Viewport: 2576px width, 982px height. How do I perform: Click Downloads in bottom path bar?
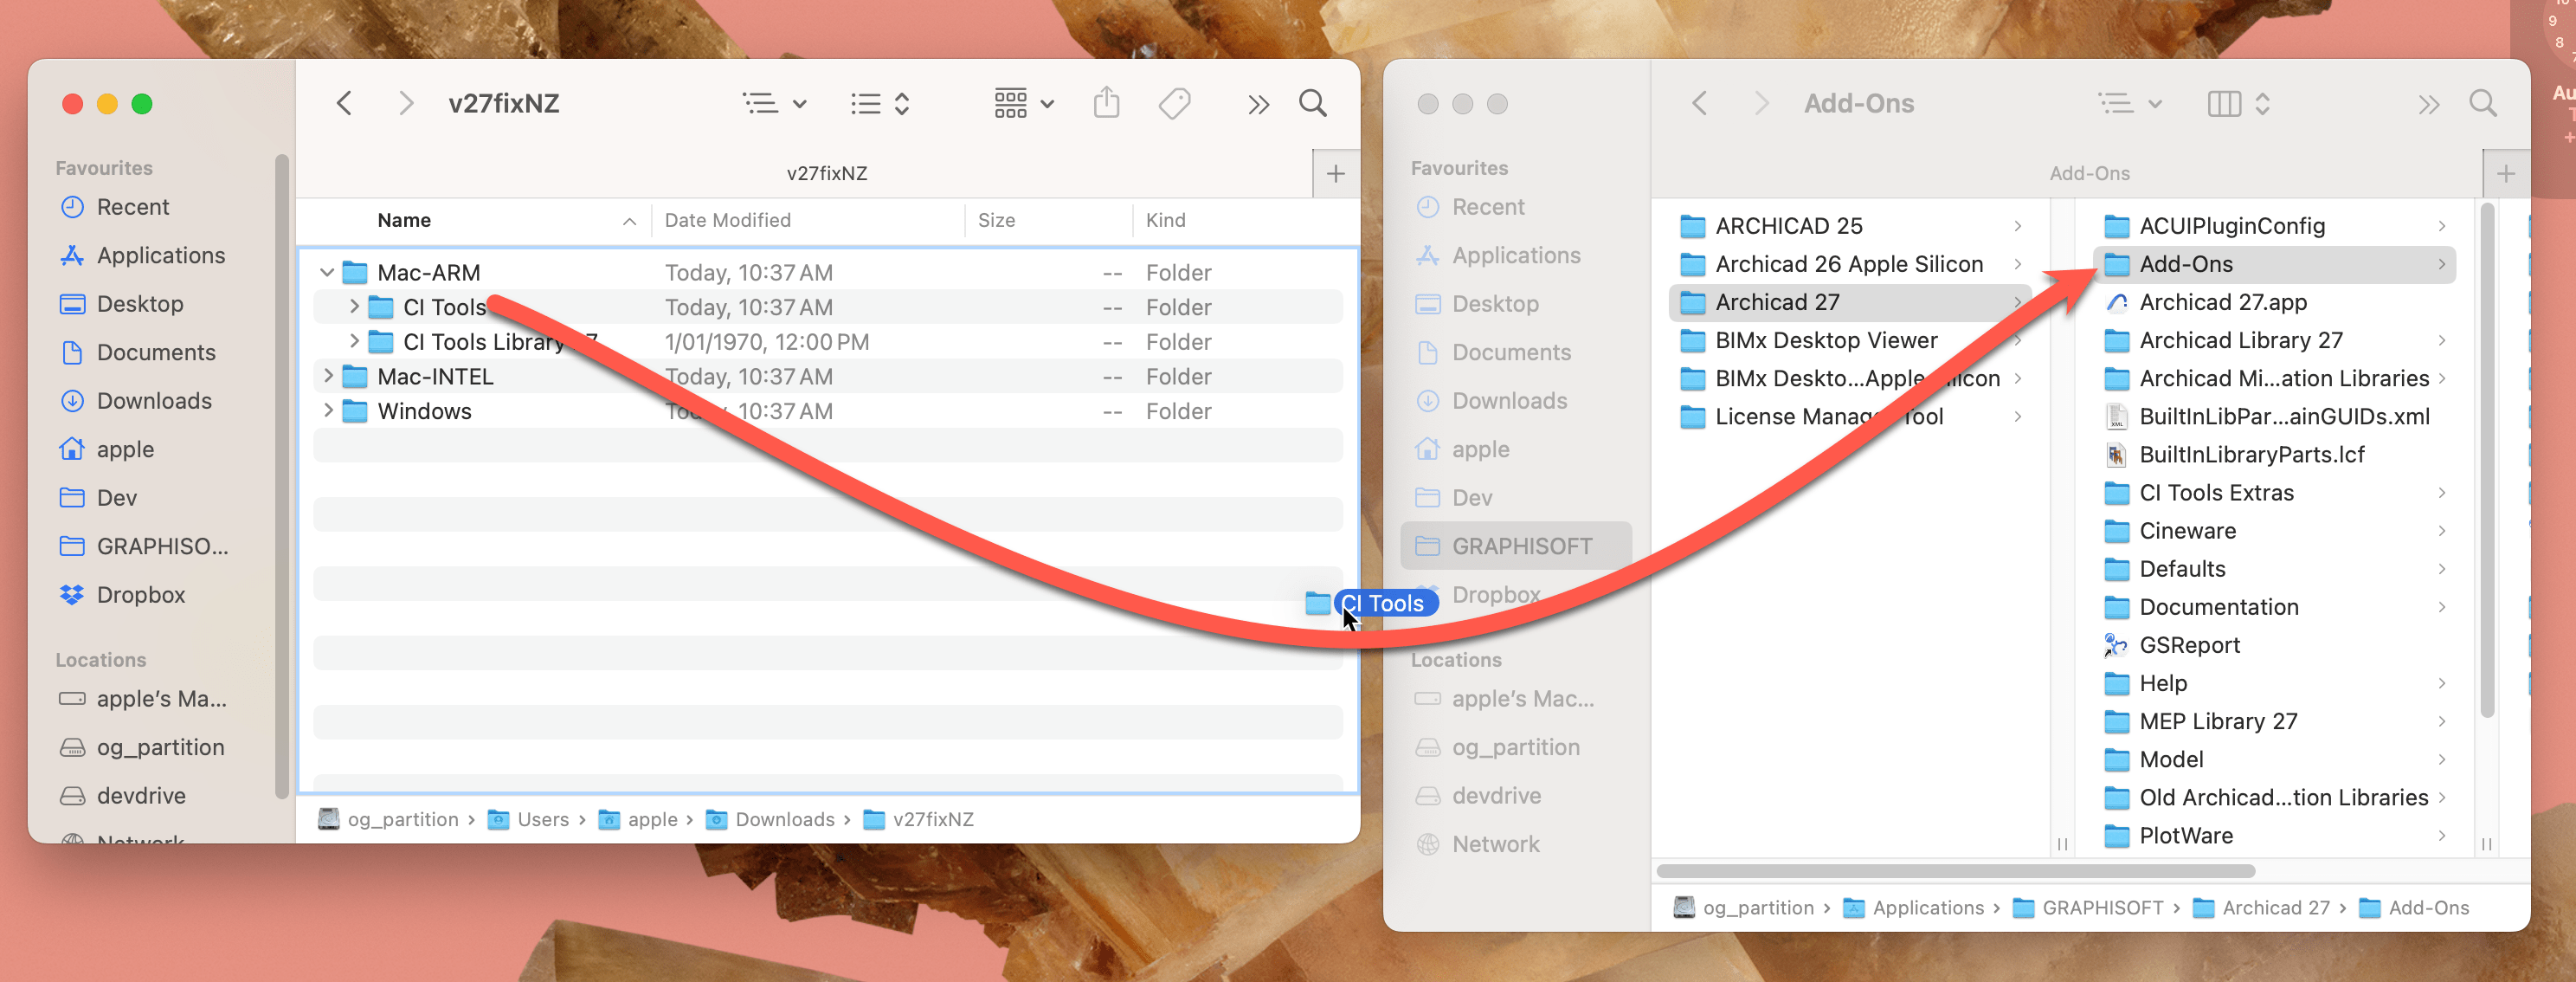coord(784,819)
